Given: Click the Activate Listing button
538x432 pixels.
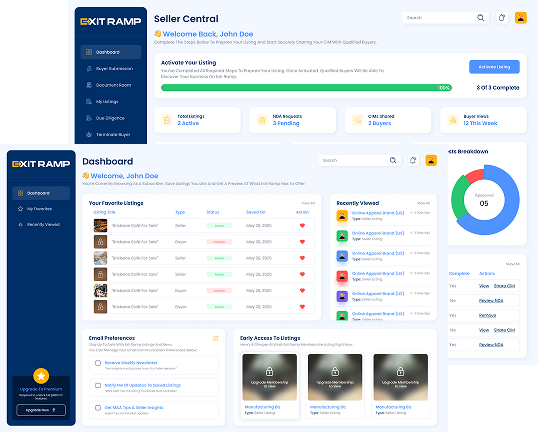Looking at the screenshot, I should pyautogui.click(x=494, y=67).
